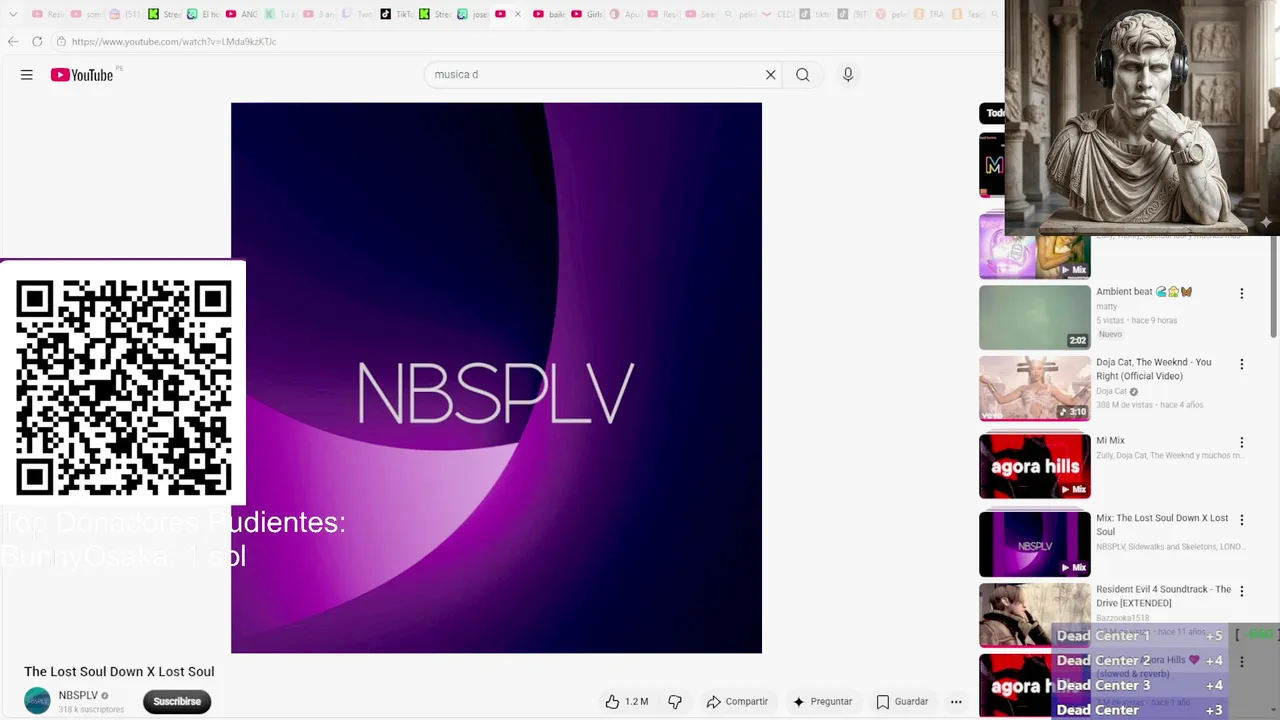This screenshot has width=1280, height=720.
Task: Open the 'Ambient beat' video thumbnail
Action: [x=1035, y=317]
